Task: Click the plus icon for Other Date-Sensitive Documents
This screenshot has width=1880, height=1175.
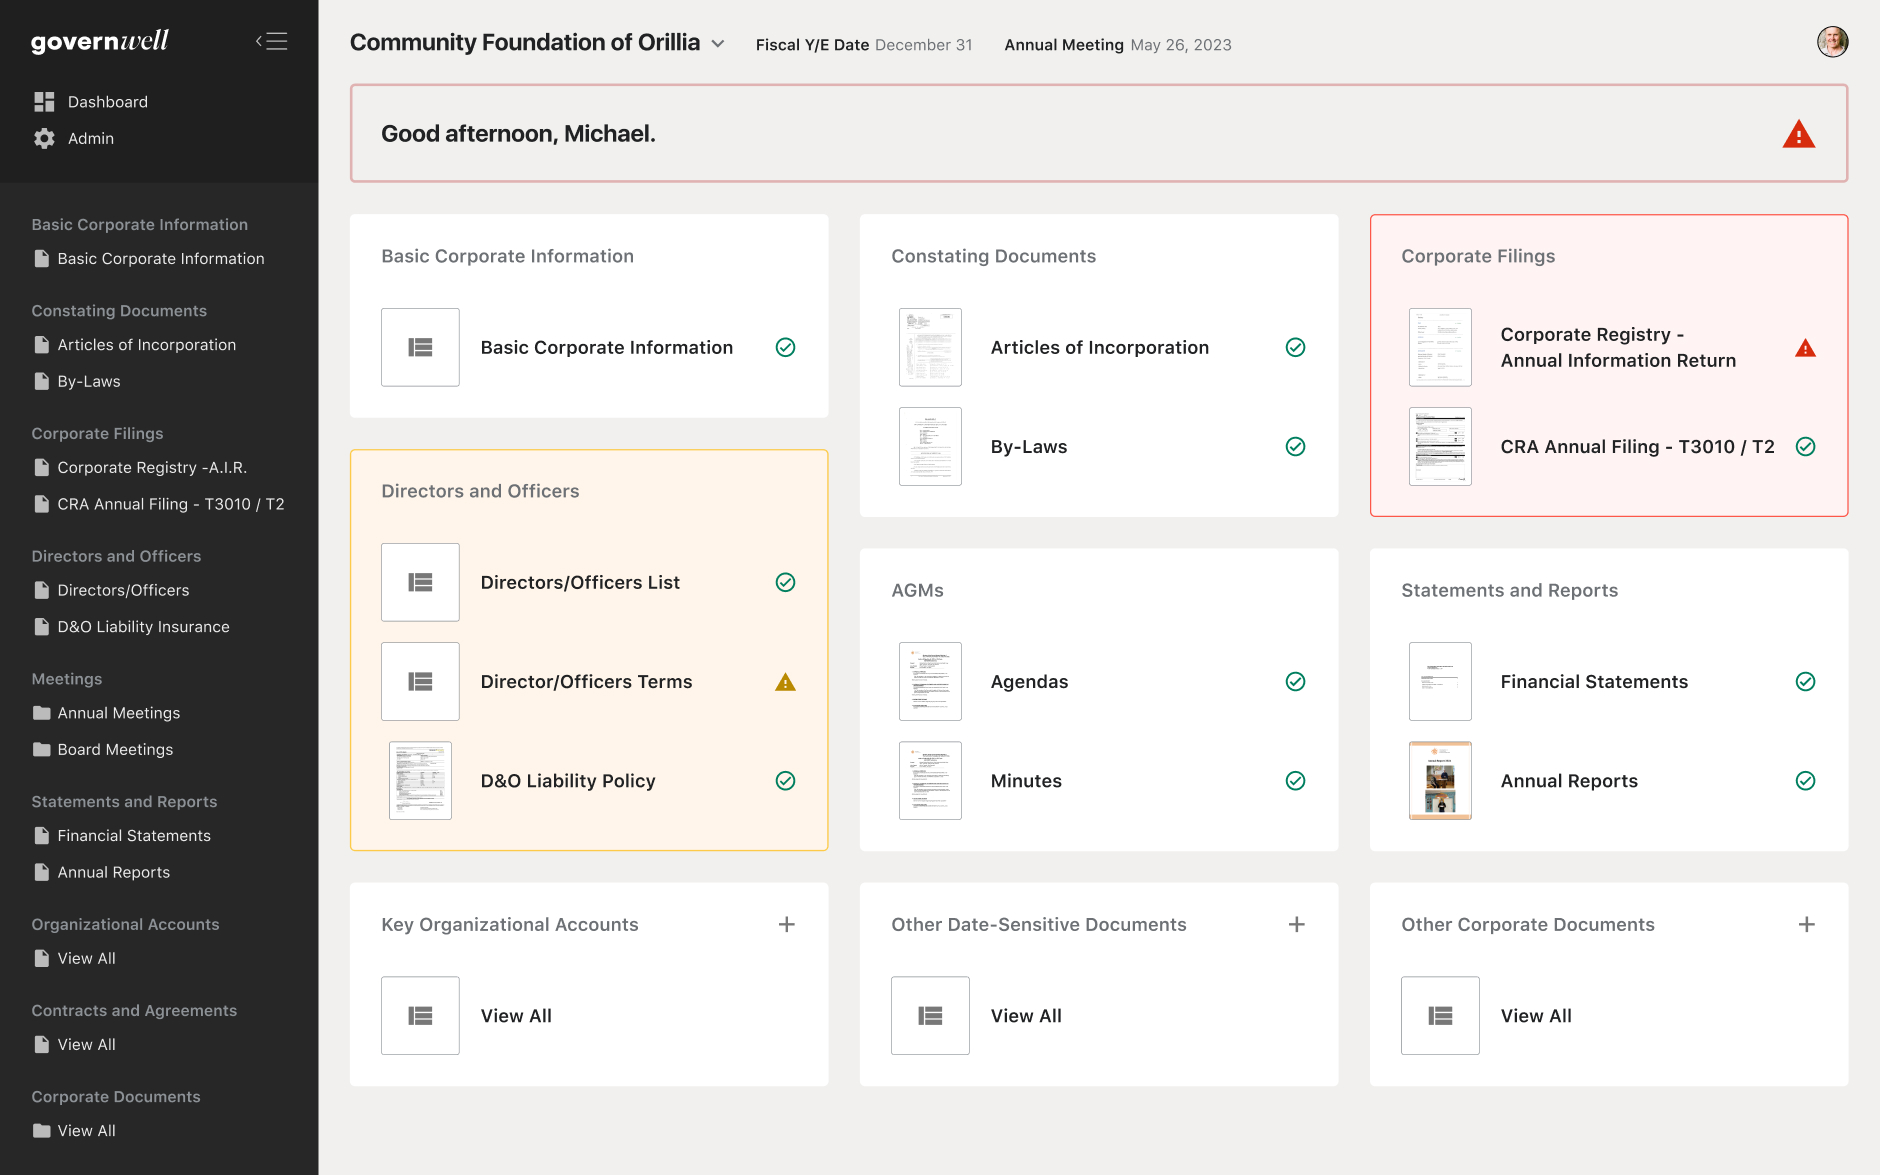Action: pyautogui.click(x=1296, y=925)
